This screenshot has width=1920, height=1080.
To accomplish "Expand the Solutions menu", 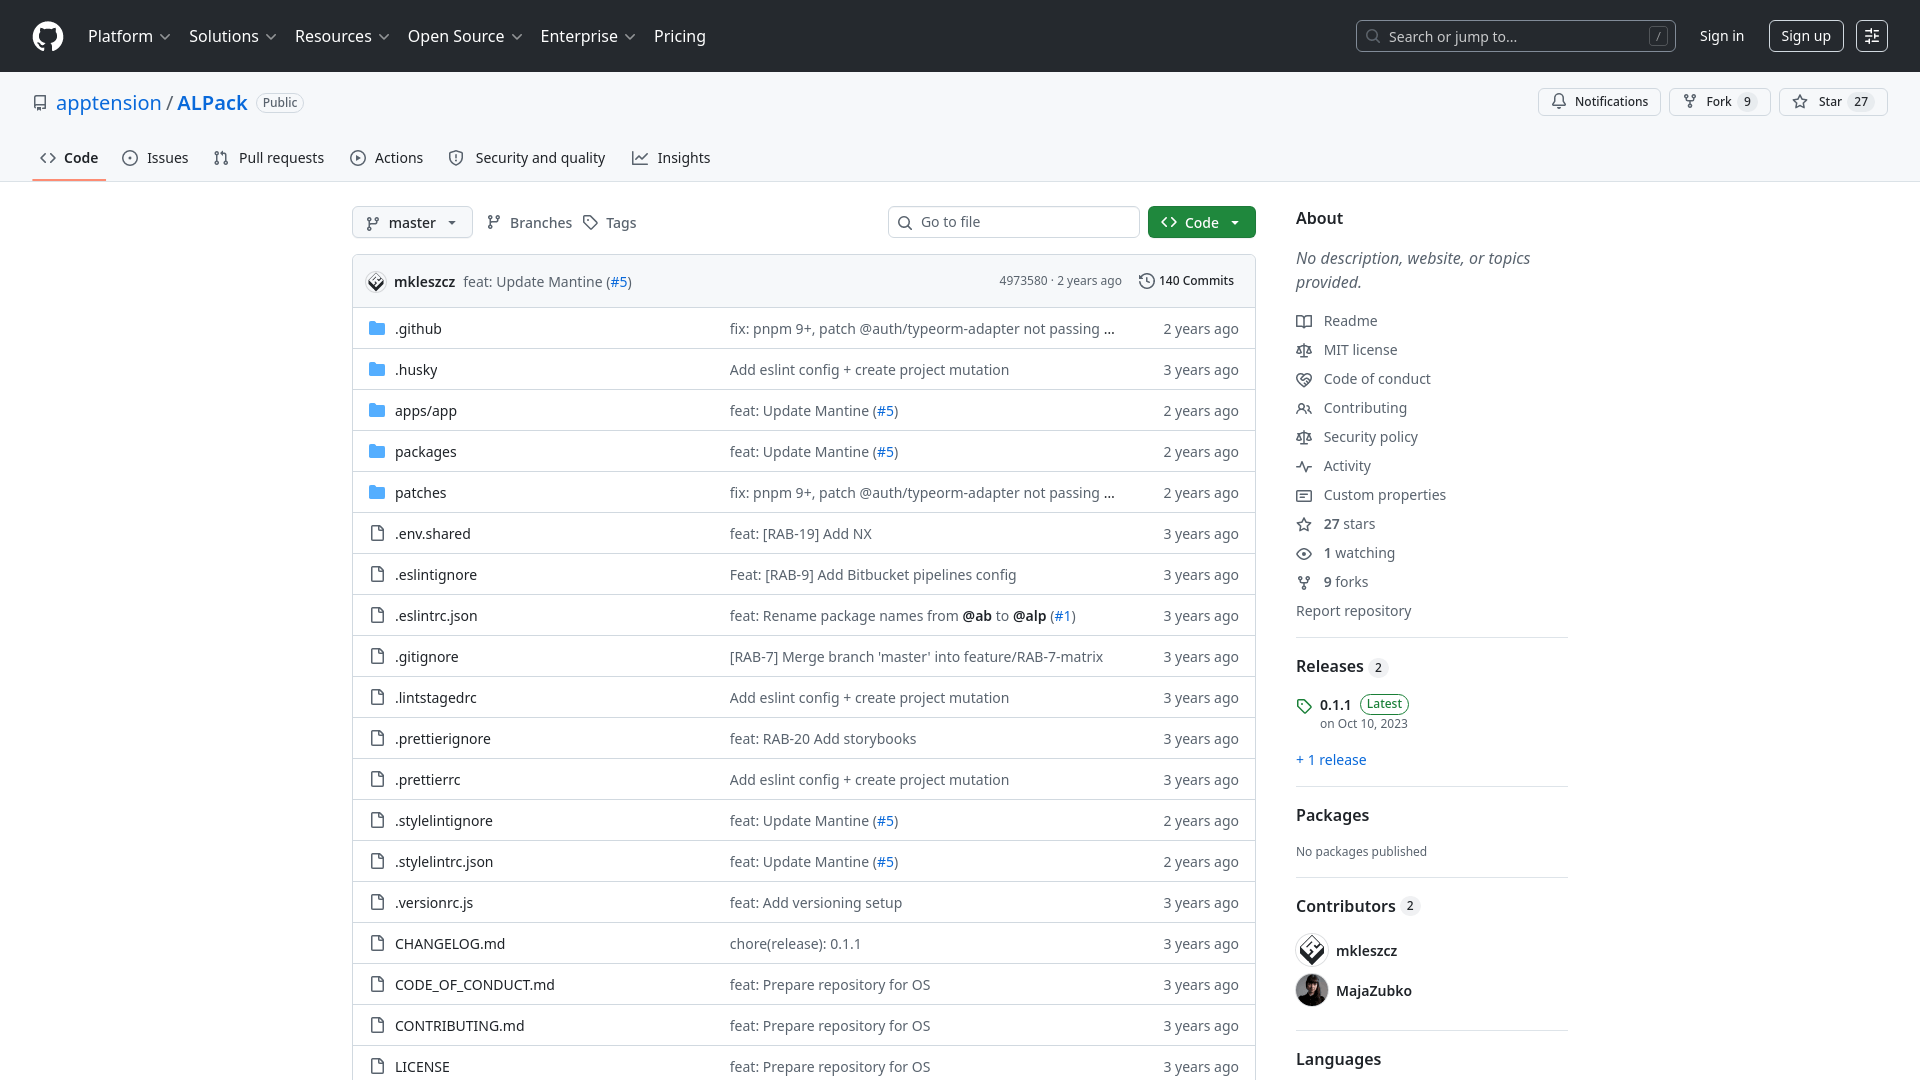I will point(232,36).
